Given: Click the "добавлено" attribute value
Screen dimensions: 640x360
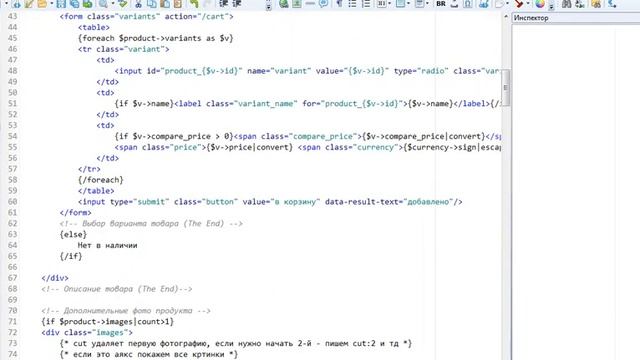Looking at the screenshot, I should 428,202.
